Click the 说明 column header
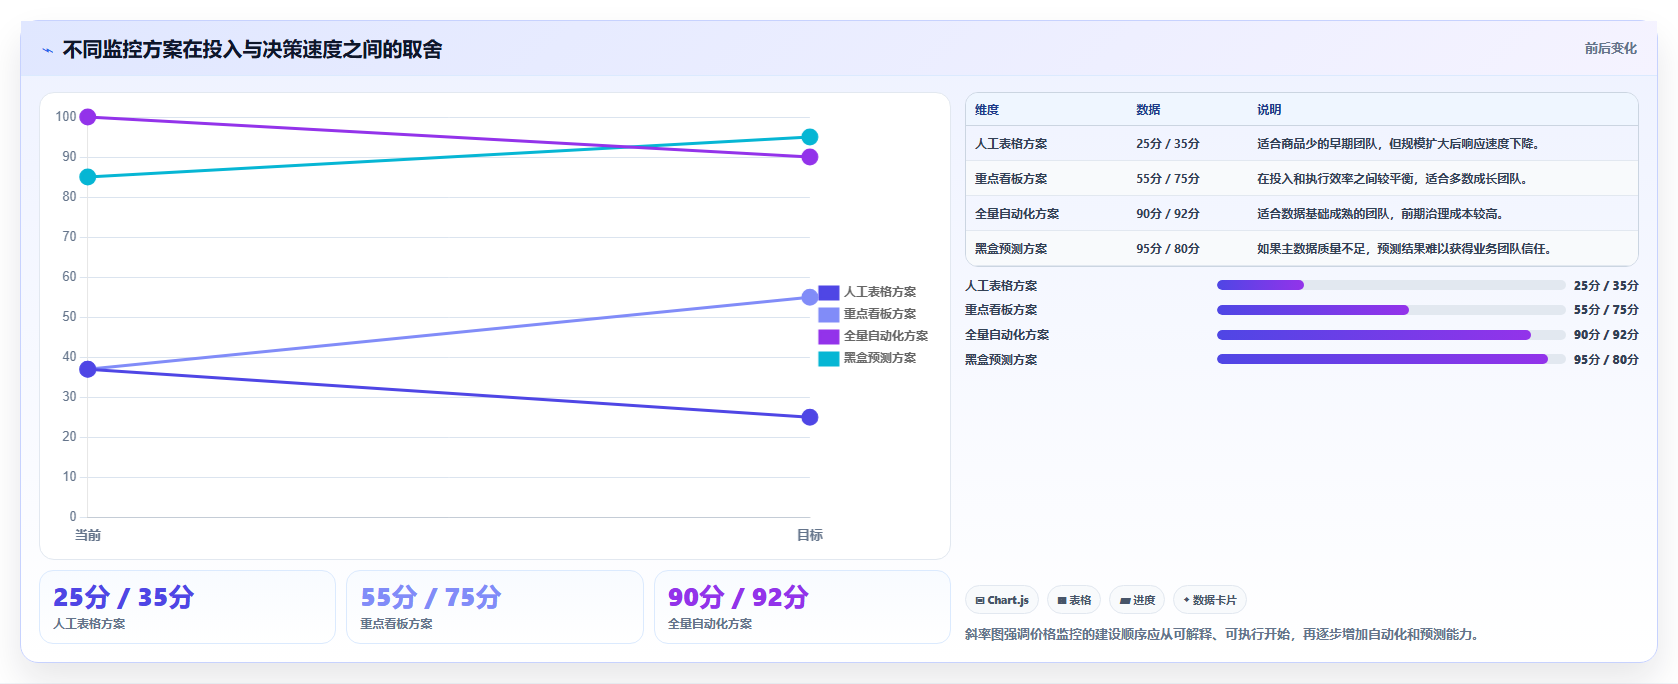This screenshot has height=684, width=1678. tap(1269, 110)
